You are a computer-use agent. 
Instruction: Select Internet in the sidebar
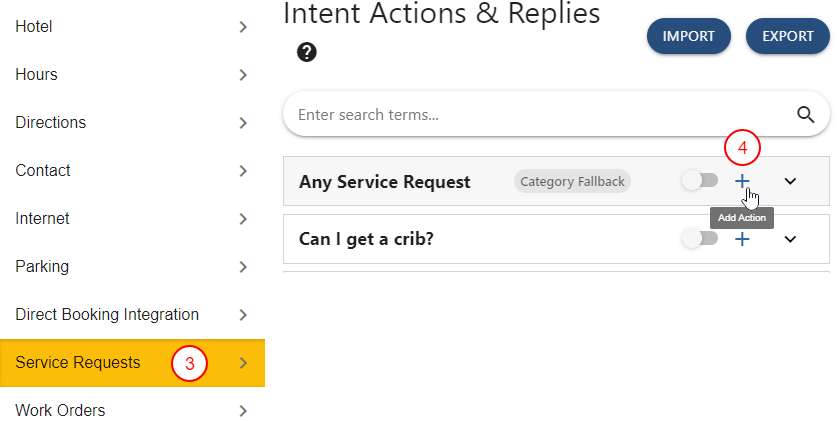(x=130, y=219)
